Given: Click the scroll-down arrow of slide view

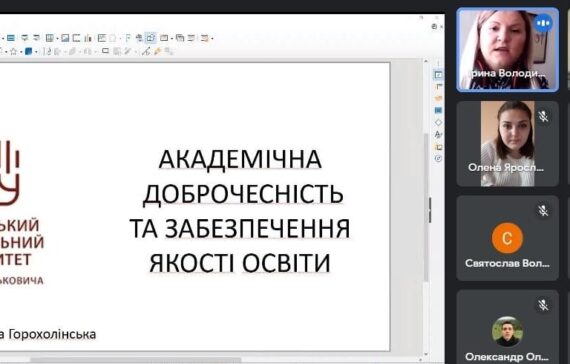Looking at the screenshot, I should click(x=426, y=354).
